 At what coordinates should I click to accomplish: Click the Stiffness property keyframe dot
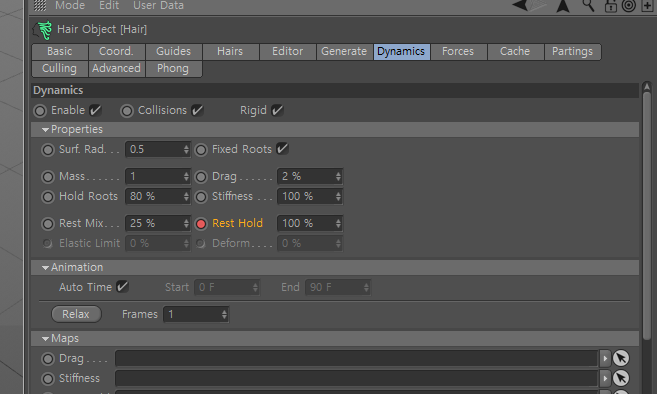[x=201, y=197]
